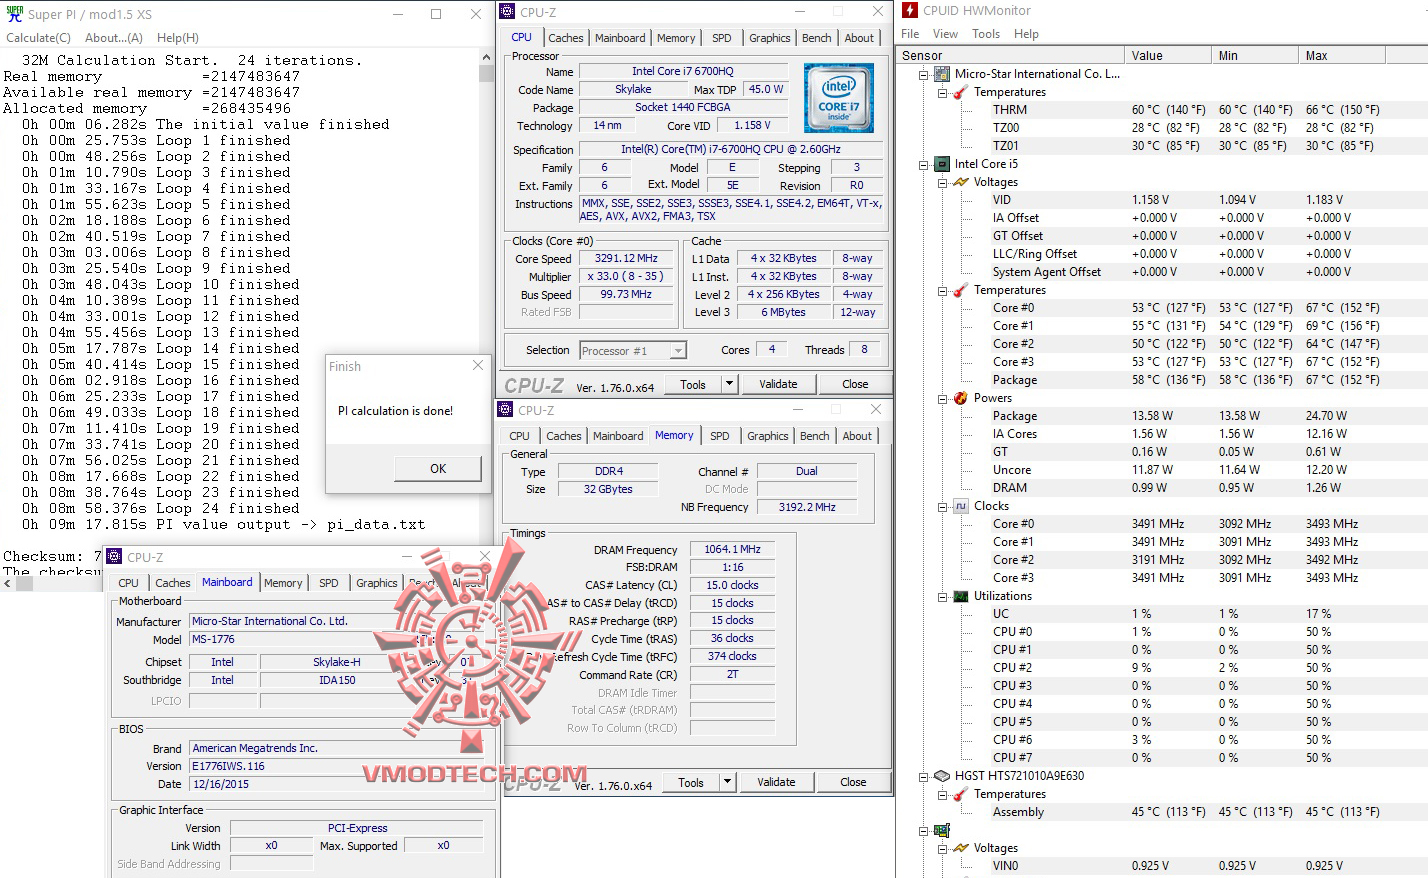Image resolution: width=1428 pixels, height=878 pixels.
Task: Collapse Temperatures under Intel Core i5
Action: coord(942,290)
